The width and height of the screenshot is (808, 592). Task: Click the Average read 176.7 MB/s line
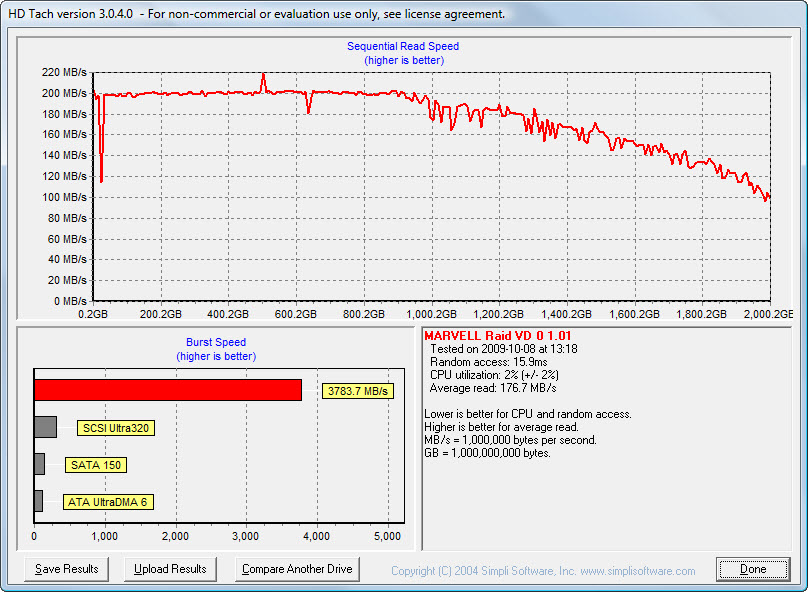493,388
